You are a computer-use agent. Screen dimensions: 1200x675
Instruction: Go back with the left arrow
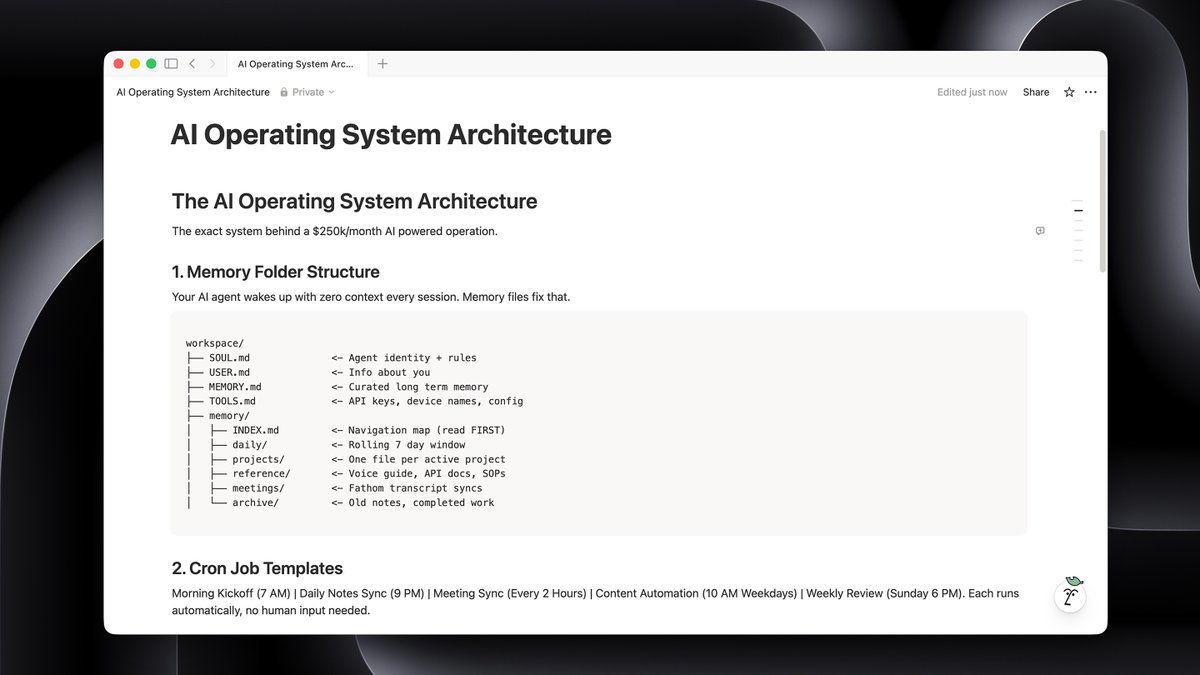(x=192, y=64)
